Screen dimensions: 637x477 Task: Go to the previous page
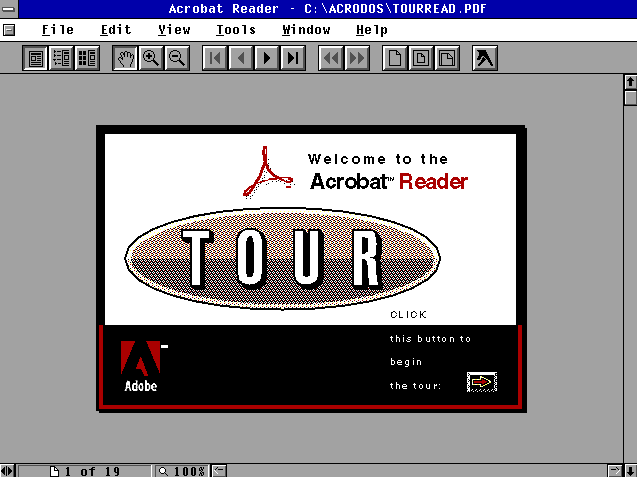coord(241,58)
